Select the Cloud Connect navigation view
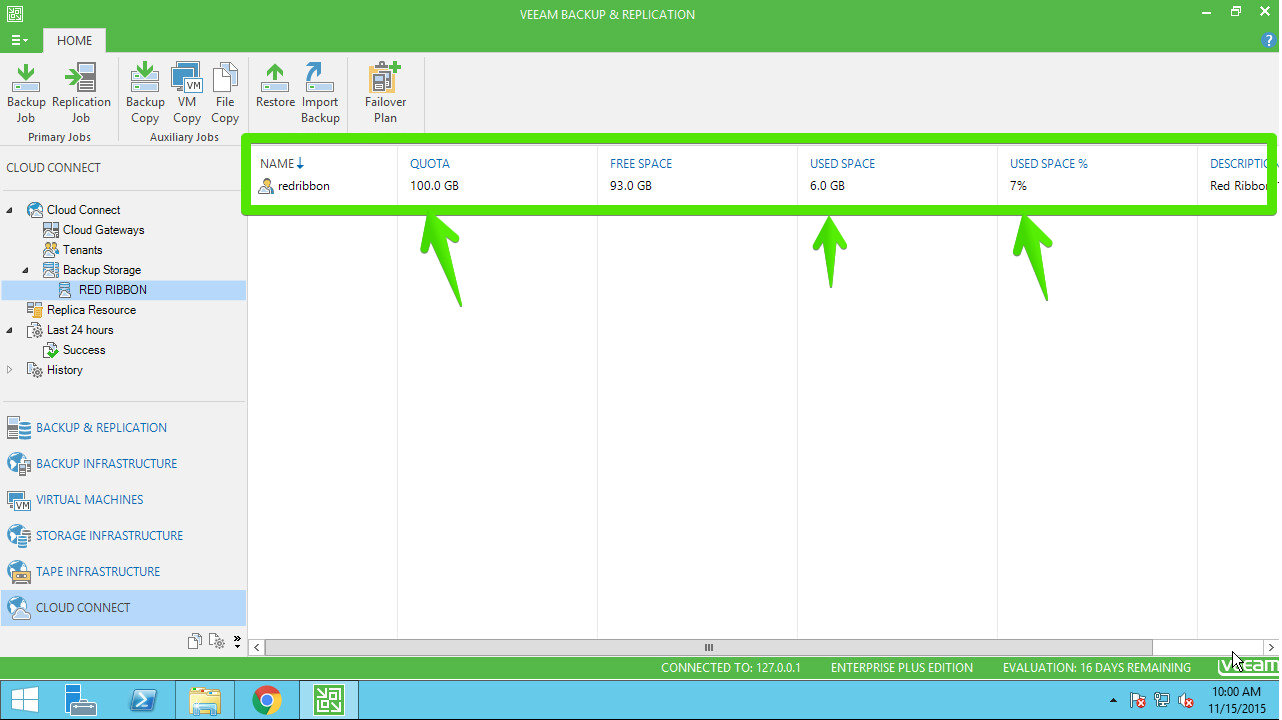Viewport: 1282px width, 720px height. (124, 608)
